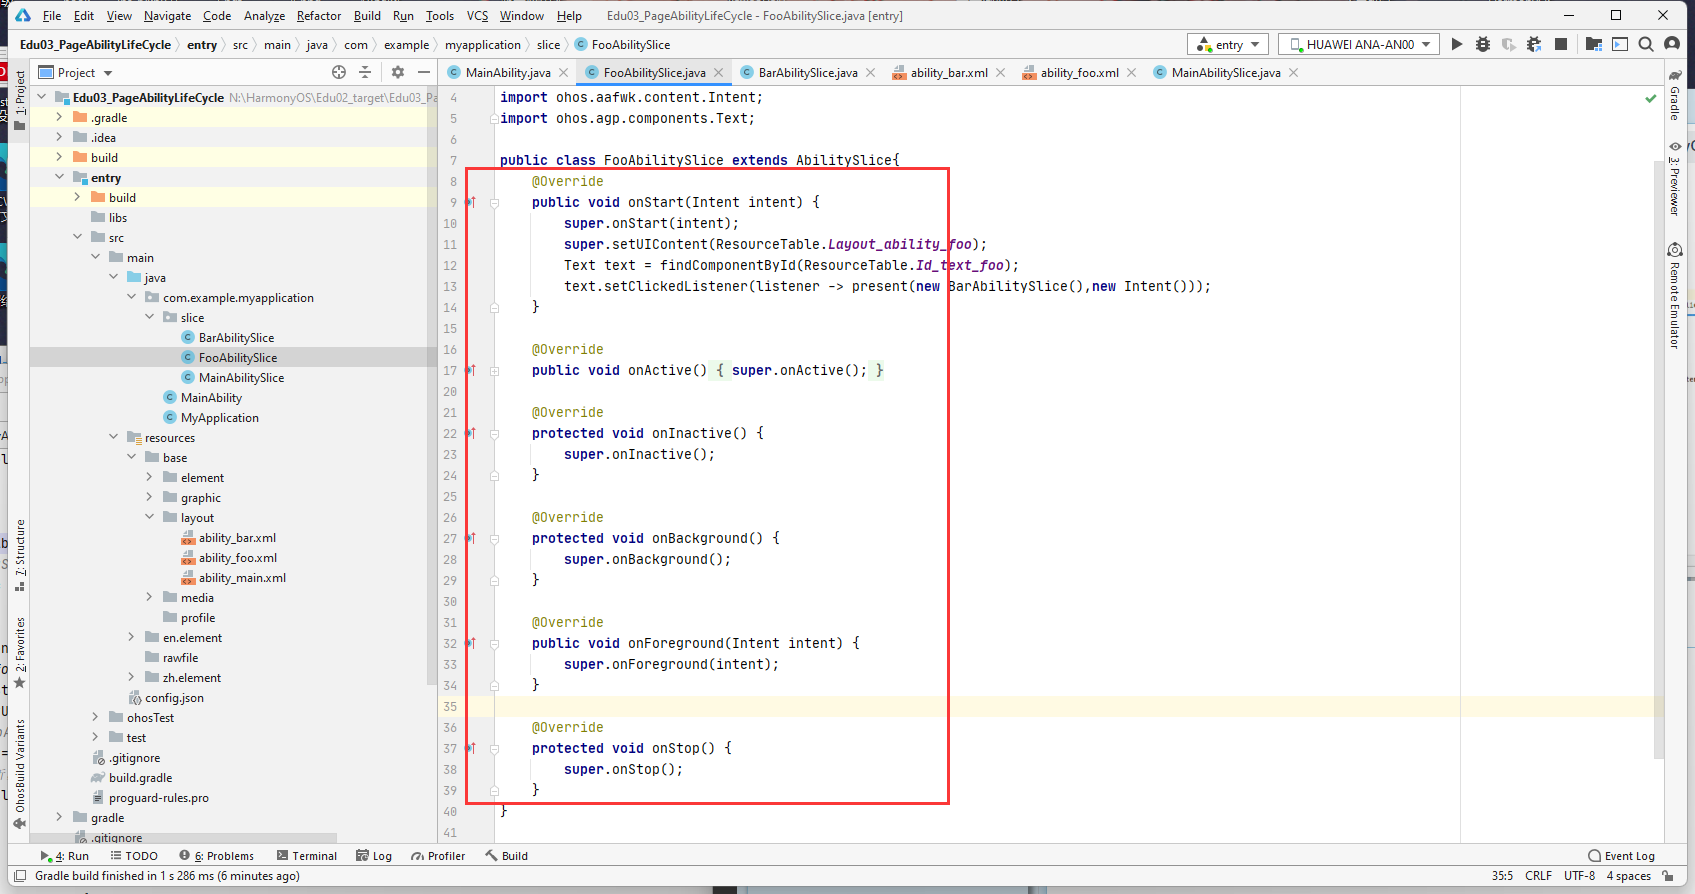Click override gutter icon for onStart

click(470, 202)
